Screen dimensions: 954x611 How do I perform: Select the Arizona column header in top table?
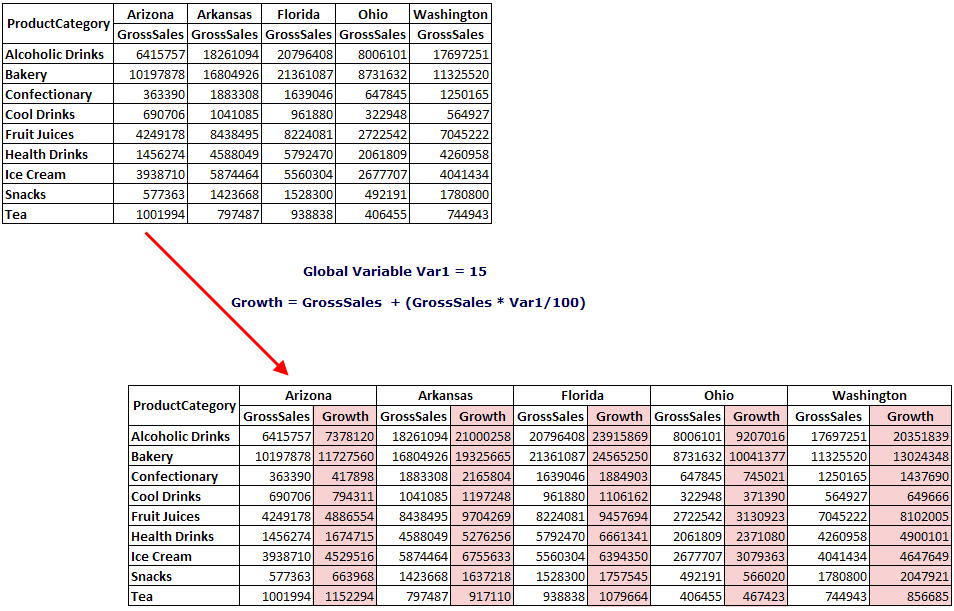click(150, 15)
